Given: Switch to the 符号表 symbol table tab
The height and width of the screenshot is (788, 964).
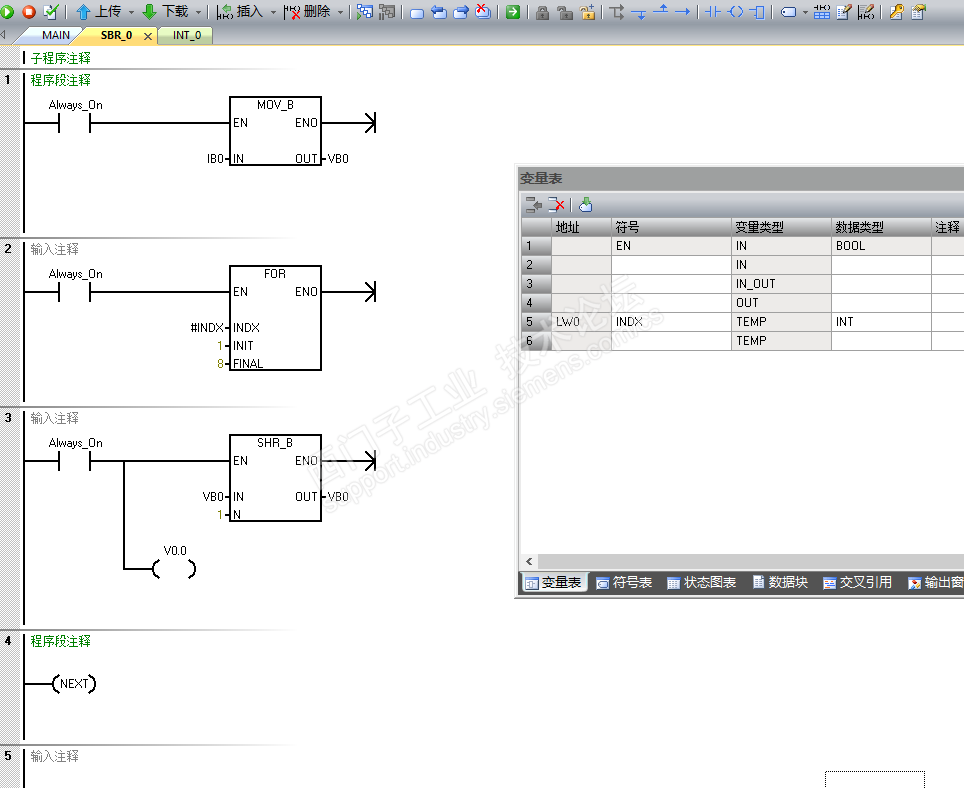Looking at the screenshot, I should point(625,582).
